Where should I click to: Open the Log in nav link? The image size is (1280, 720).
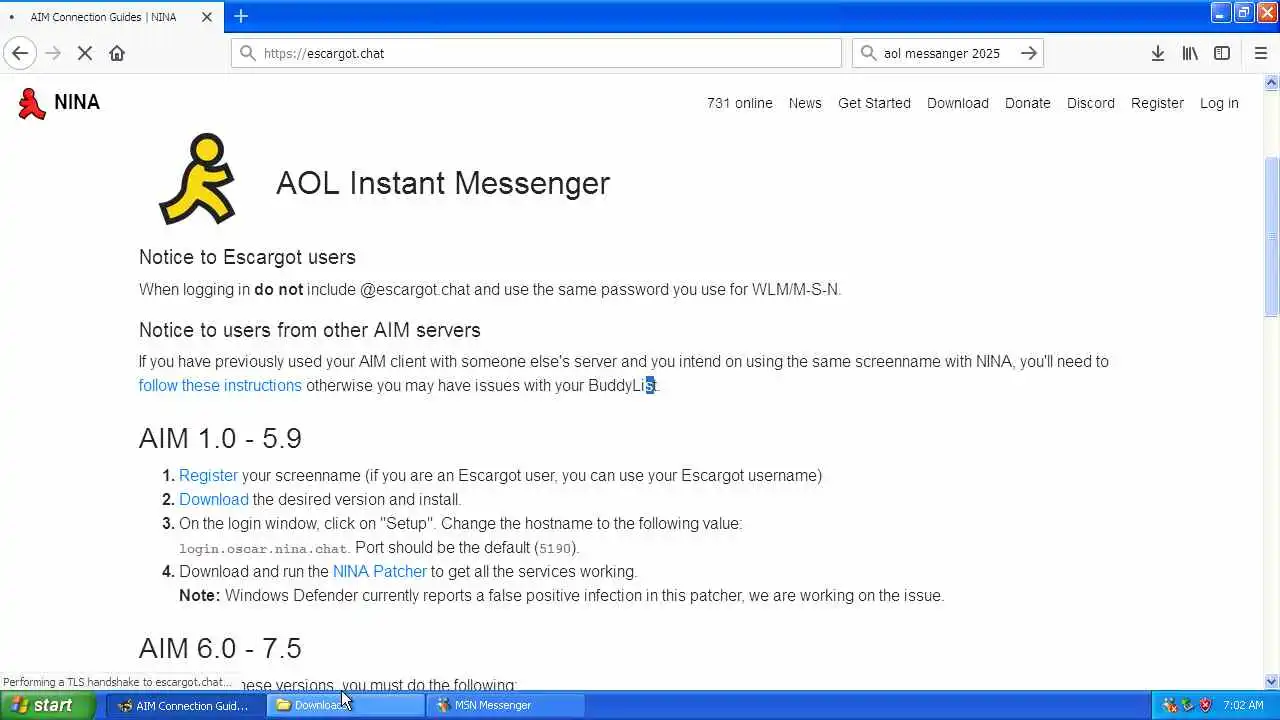[1219, 103]
